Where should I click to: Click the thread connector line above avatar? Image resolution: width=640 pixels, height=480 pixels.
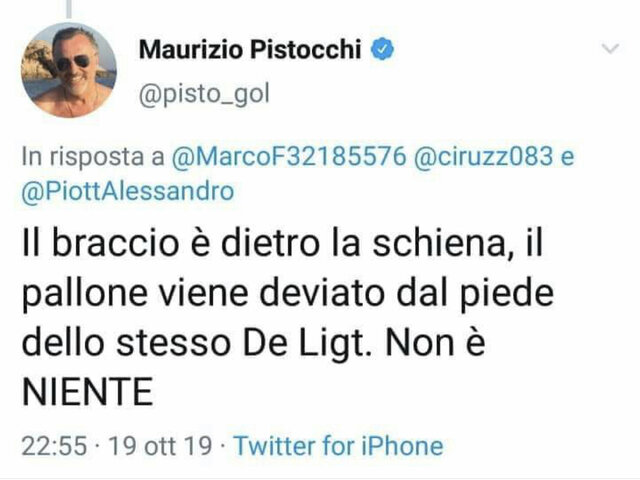69,9
